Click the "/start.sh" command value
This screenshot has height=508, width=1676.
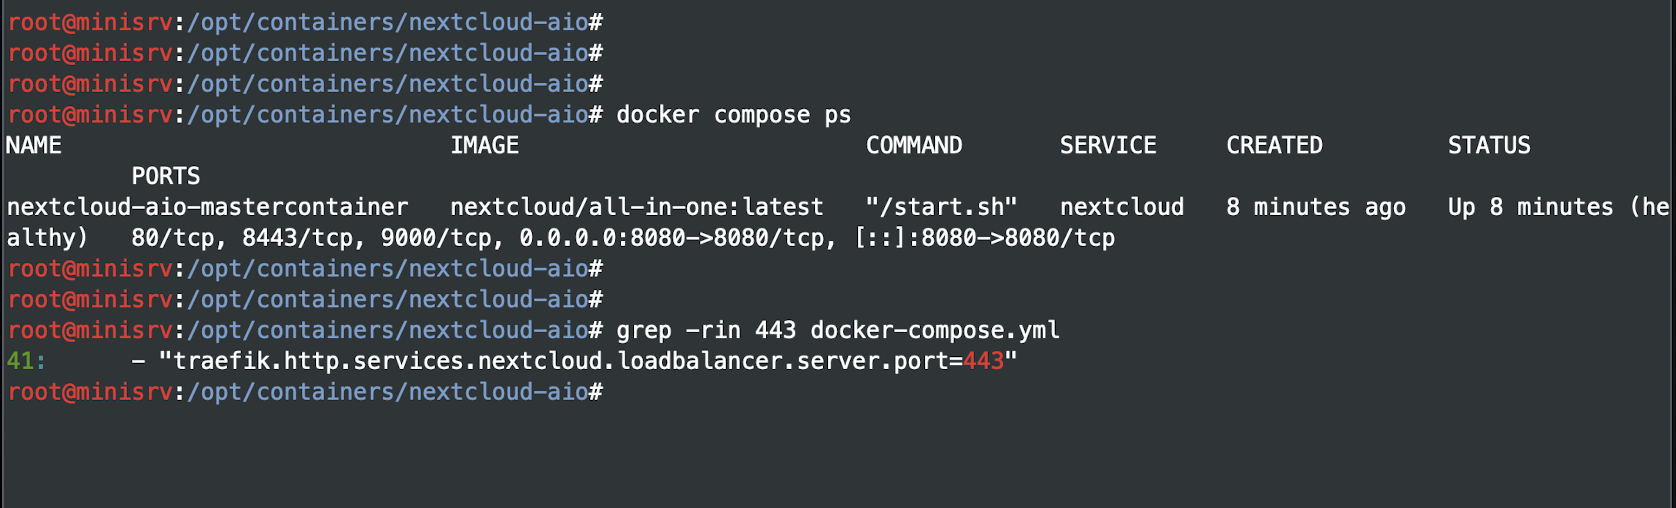tap(942, 208)
